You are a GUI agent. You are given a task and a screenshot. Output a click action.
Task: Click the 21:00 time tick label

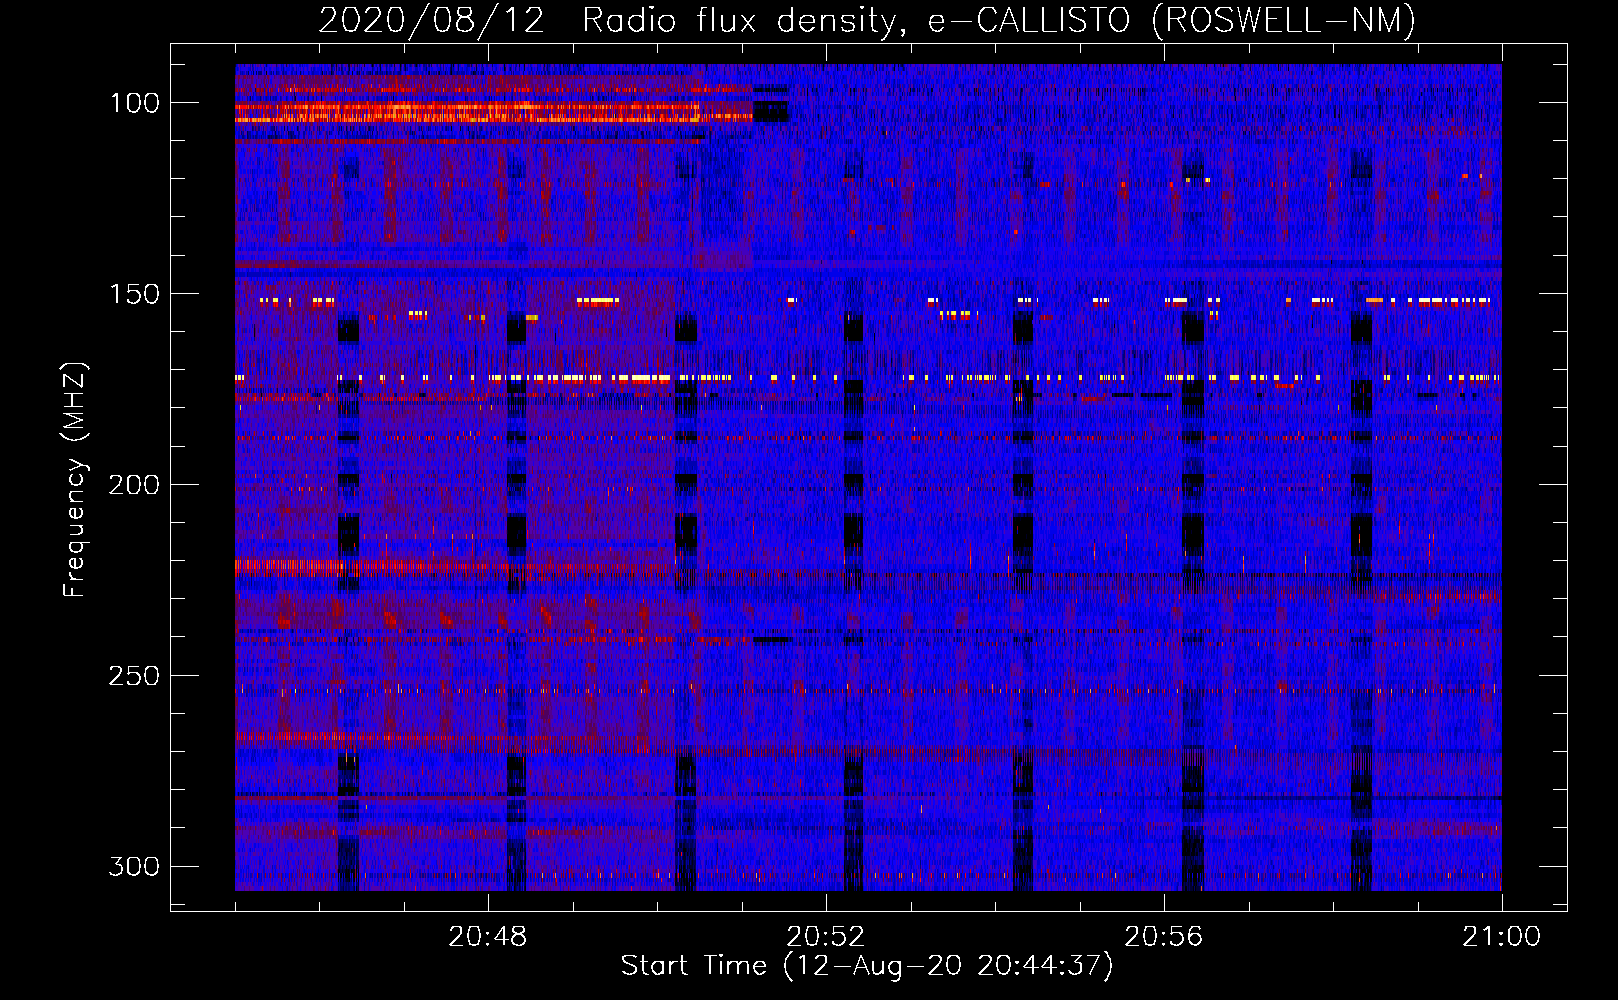(1502, 937)
